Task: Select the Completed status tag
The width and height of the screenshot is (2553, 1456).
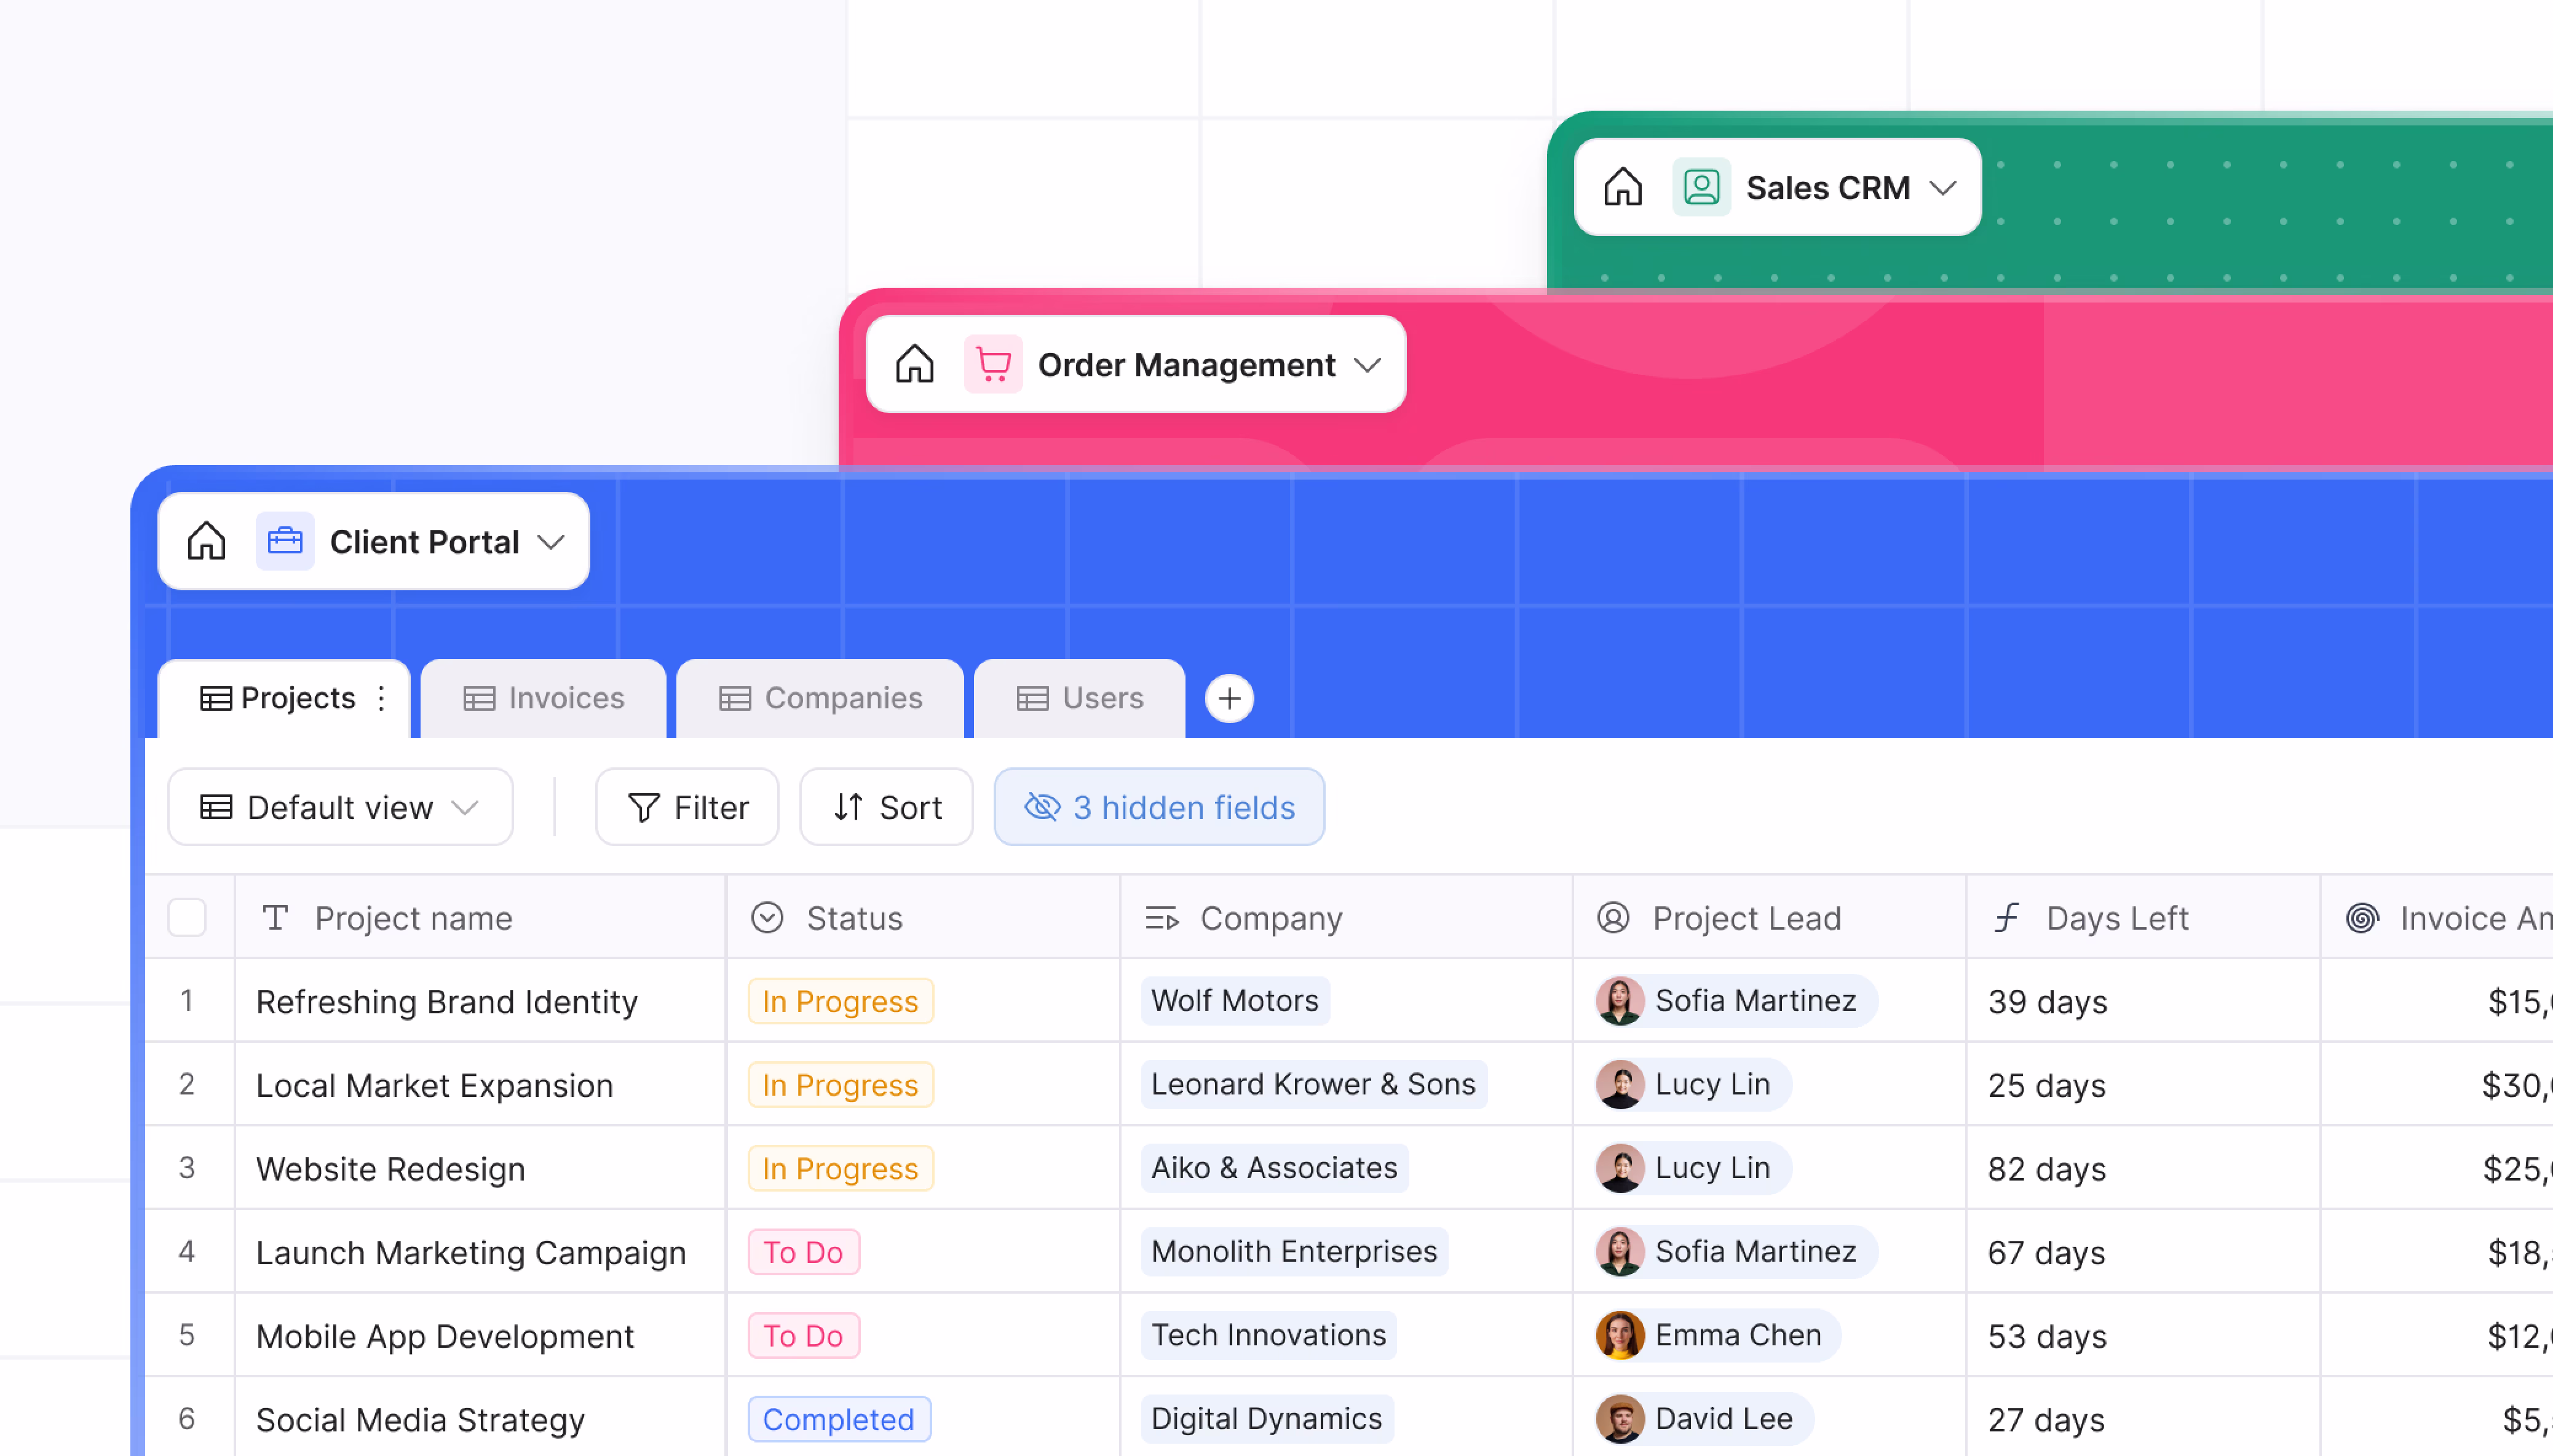Action: (x=838, y=1418)
